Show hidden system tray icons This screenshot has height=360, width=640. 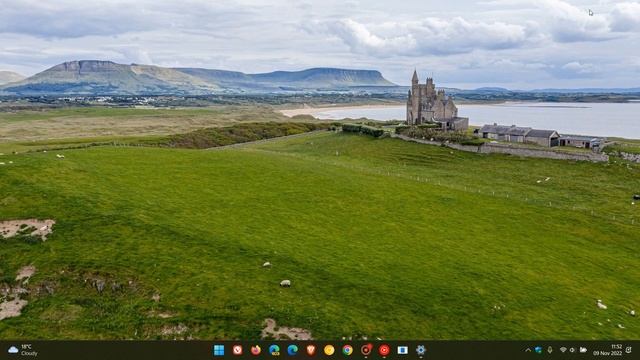tap(528, 350)
